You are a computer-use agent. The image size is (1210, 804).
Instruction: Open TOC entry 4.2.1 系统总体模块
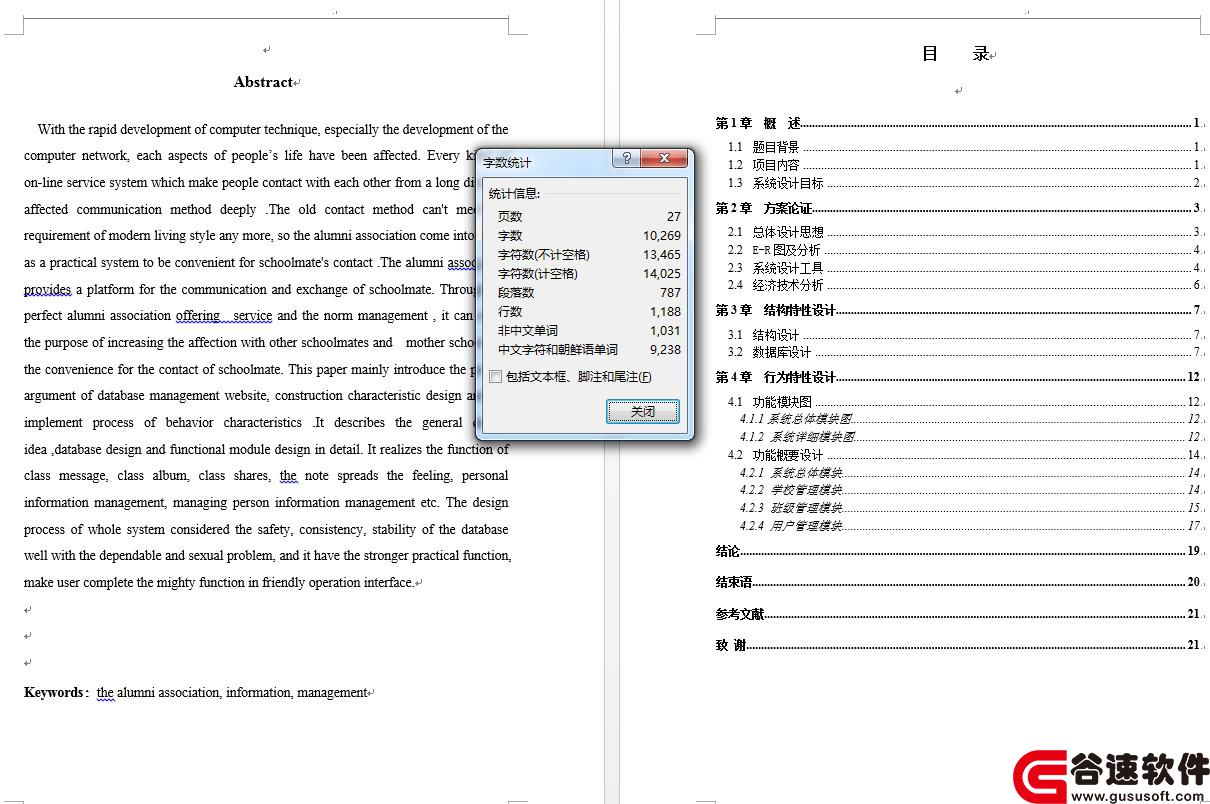point(970,473)
